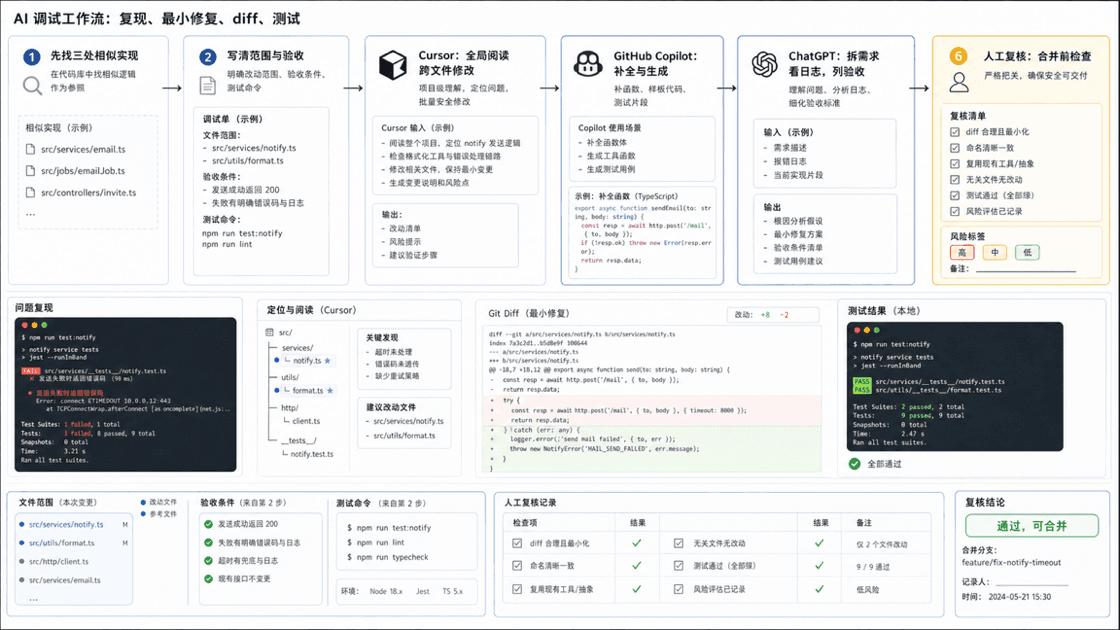This screenshot has width=1120, height=630.
Task: Open client.ts in the file tree
Action: click(x=306, y=421)
